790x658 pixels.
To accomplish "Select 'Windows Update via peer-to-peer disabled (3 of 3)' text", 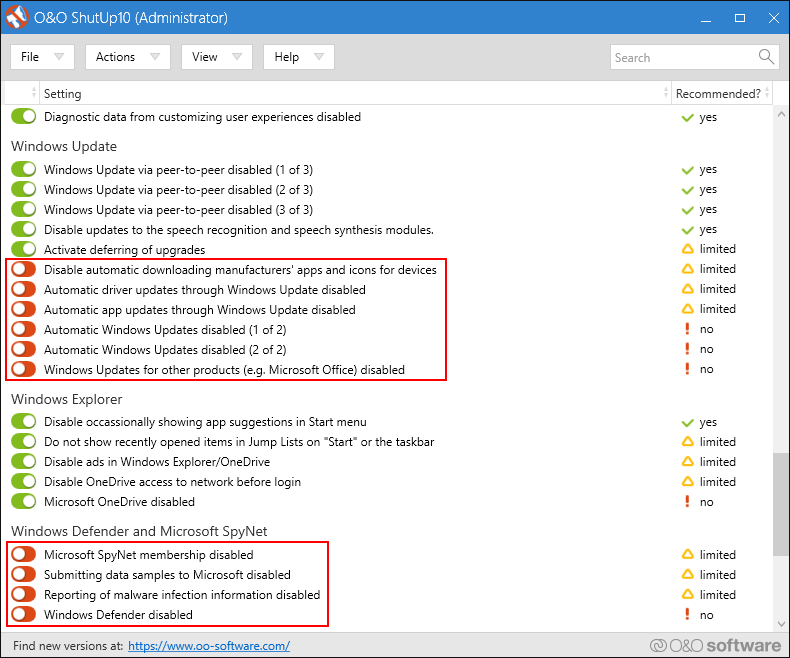I will click(178, 210).
